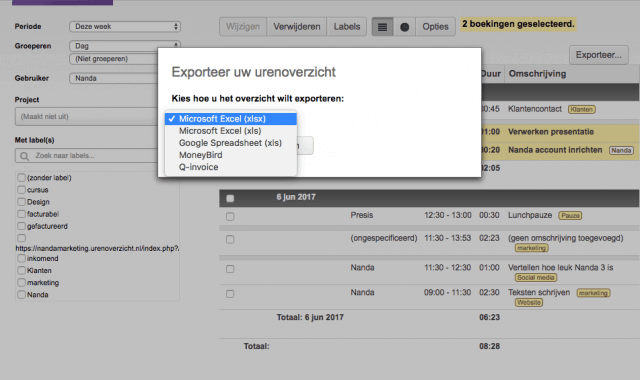Click the Verwijderen button
The height and width of the screenshot is (380, 640).
tap(297, 27)
